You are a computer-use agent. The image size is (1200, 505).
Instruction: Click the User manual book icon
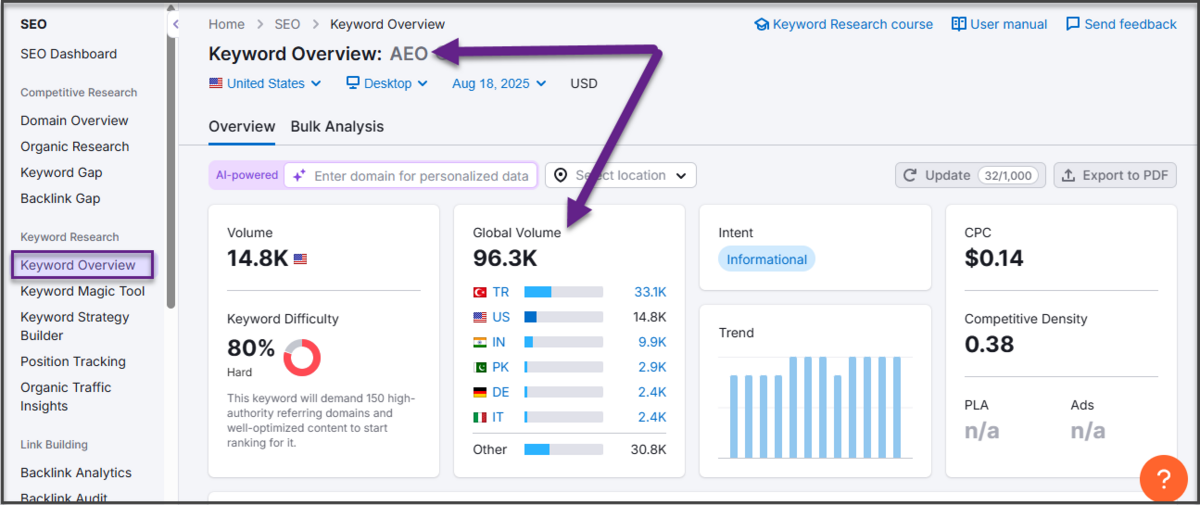tap(958, 24)
